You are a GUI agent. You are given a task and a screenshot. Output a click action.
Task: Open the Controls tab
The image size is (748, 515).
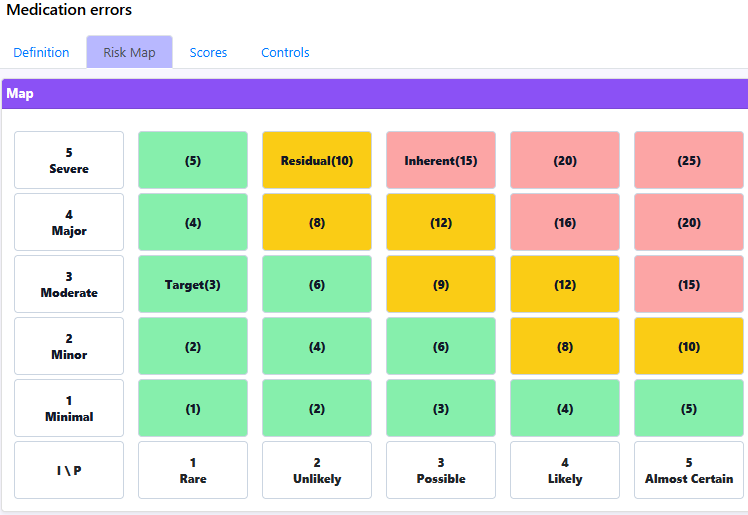pyautogui.click(x=285, y=52)
